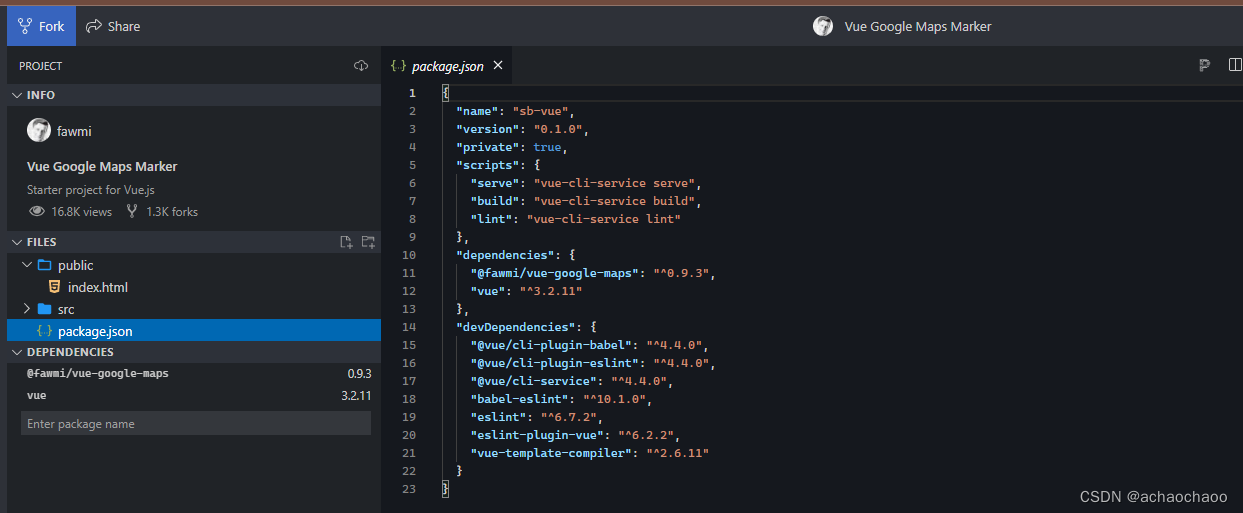Click the HTML5 icon of index.html
Screen dimensions: 1243x513
pos(54,287)
